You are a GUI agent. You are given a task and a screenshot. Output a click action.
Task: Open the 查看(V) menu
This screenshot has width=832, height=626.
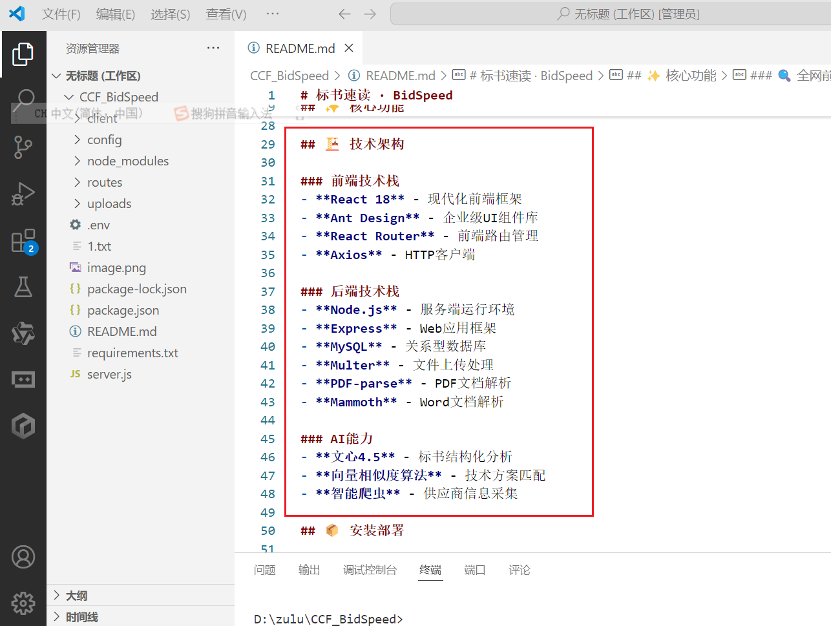click(x=226, y=14)
